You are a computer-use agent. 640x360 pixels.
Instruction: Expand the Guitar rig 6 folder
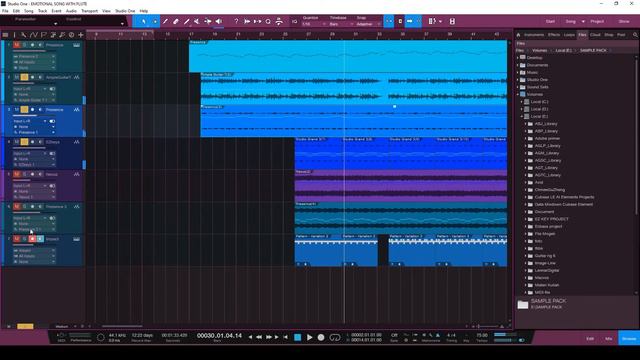(x=525, y=256)
